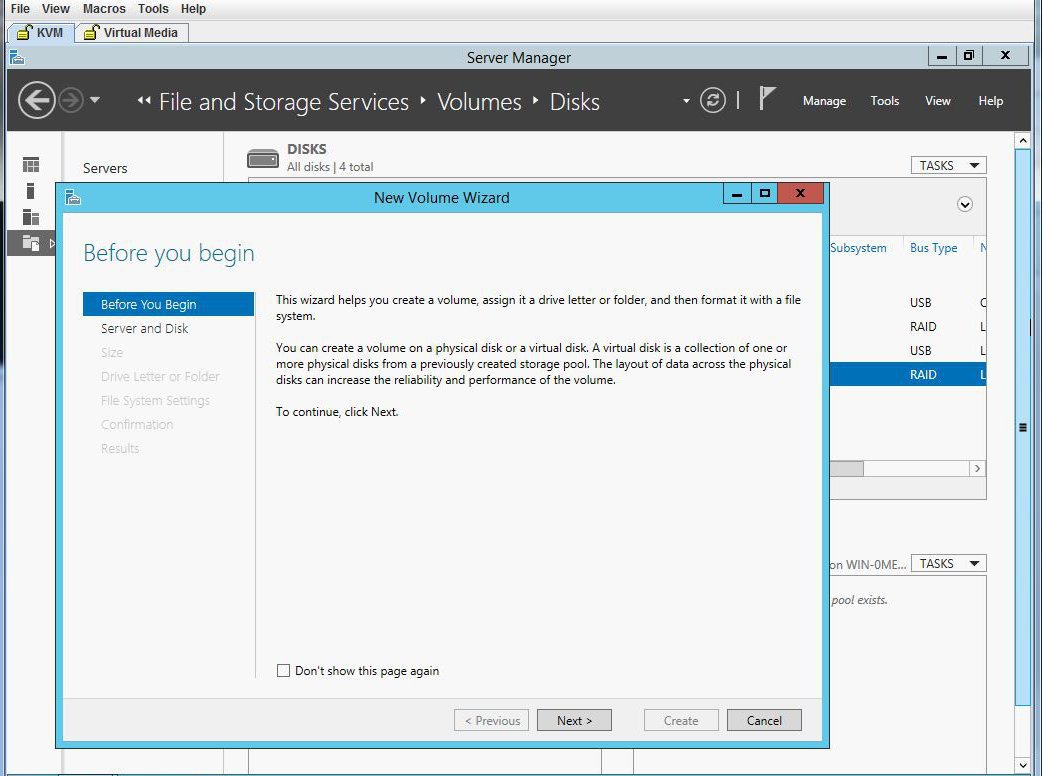Viewport: 1043px width, 776px height.
Task: Click the Server Manager title bar icon
Action: [x=17, y=58]
